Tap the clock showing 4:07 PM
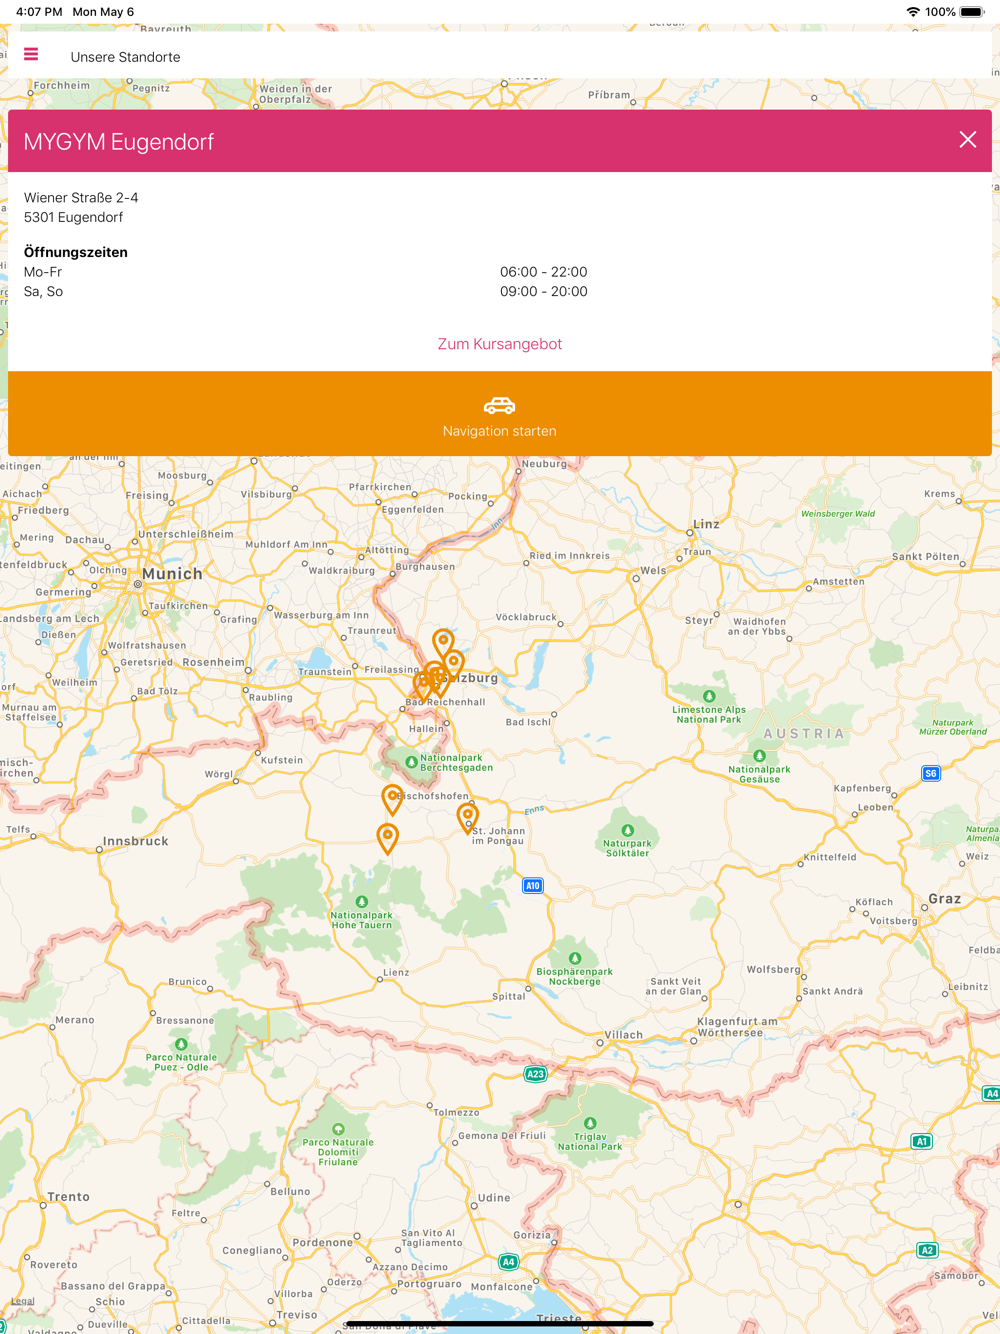The height and width of the screenshot is (1334, 1000). point(39,12)
